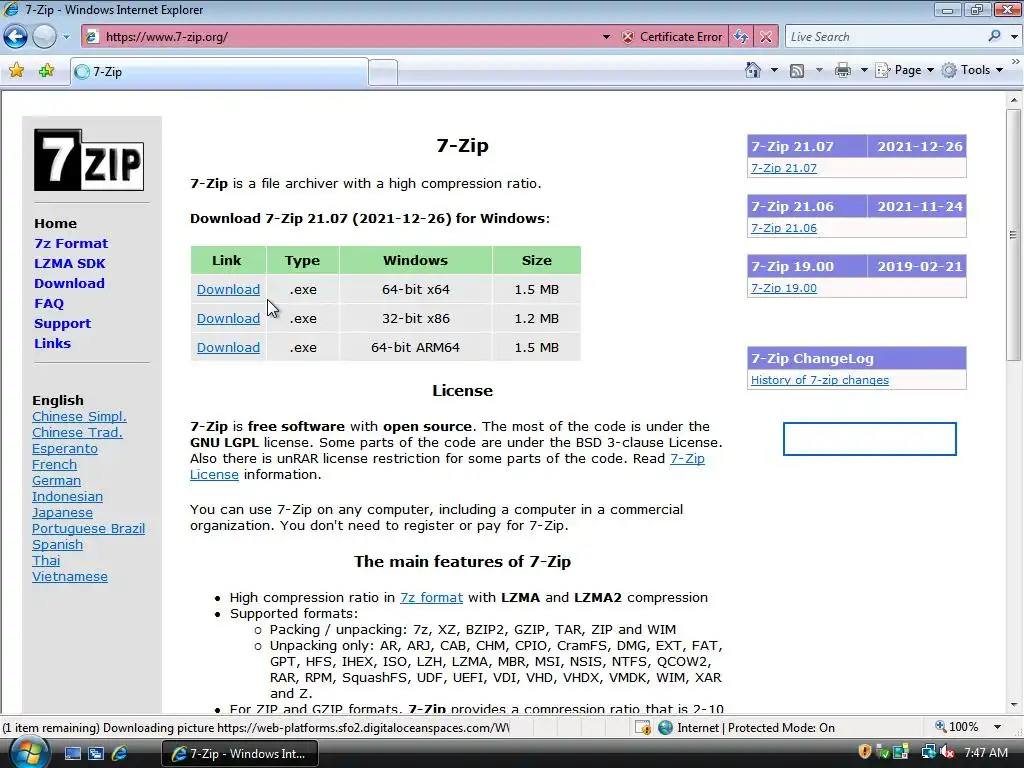Switch language to Thai
Image resolution: width=1024 pixels, height=768 pixels.
[x=46, y=560]
